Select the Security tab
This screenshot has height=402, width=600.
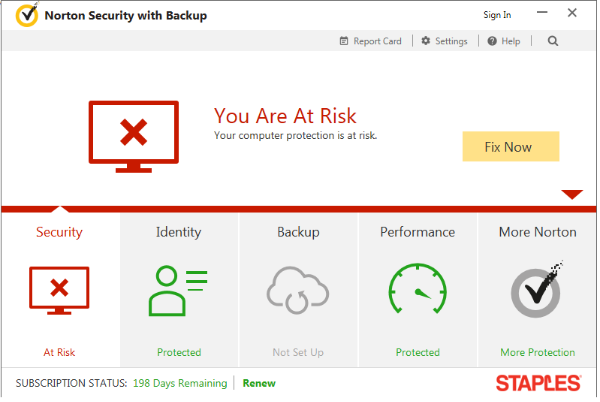[x=59, y=232]
